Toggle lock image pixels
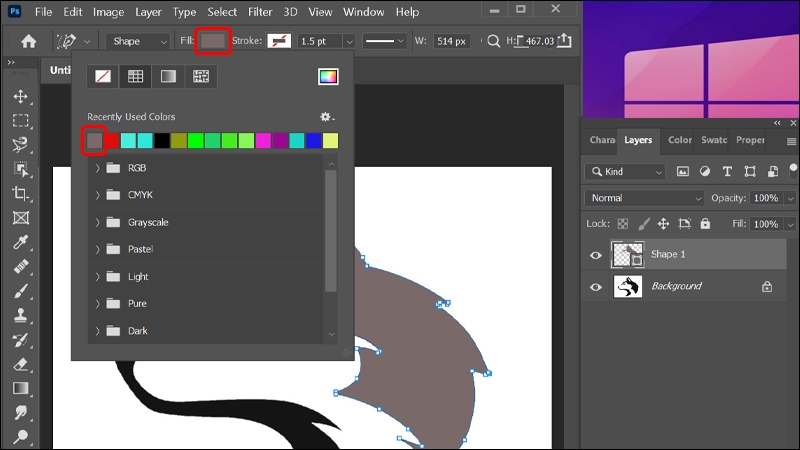The height and width of the screenshot is (450, 800). tap(644, 223)
